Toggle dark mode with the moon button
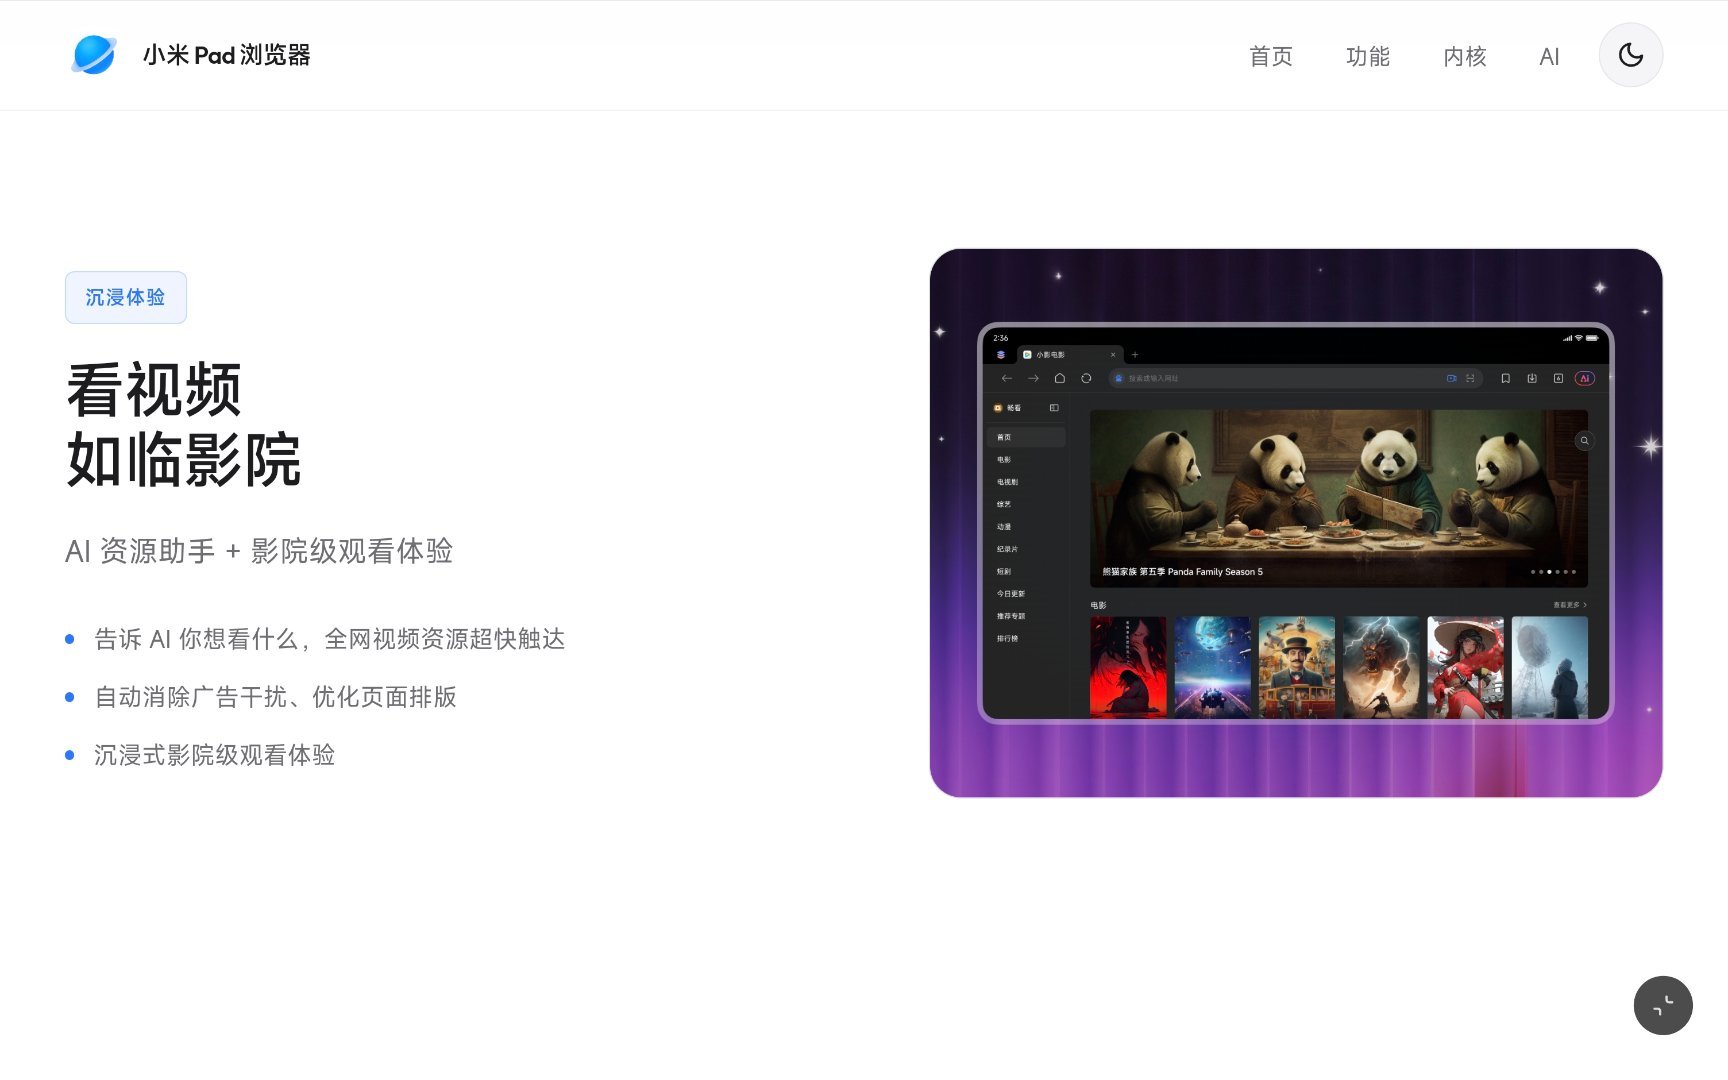The height and width of the screenshot is (1080, 1728). tap(1631, 55)
